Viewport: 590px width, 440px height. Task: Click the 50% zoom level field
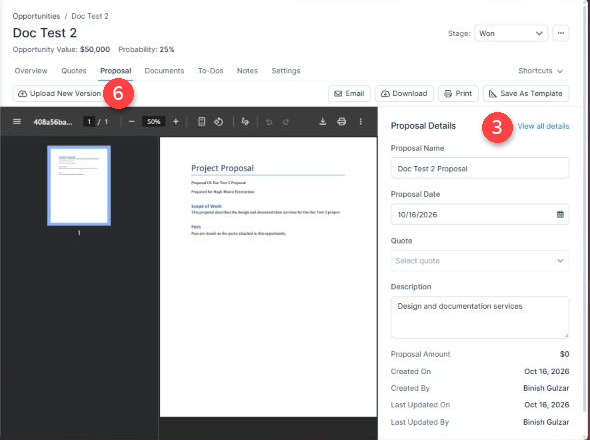point(154,122)
